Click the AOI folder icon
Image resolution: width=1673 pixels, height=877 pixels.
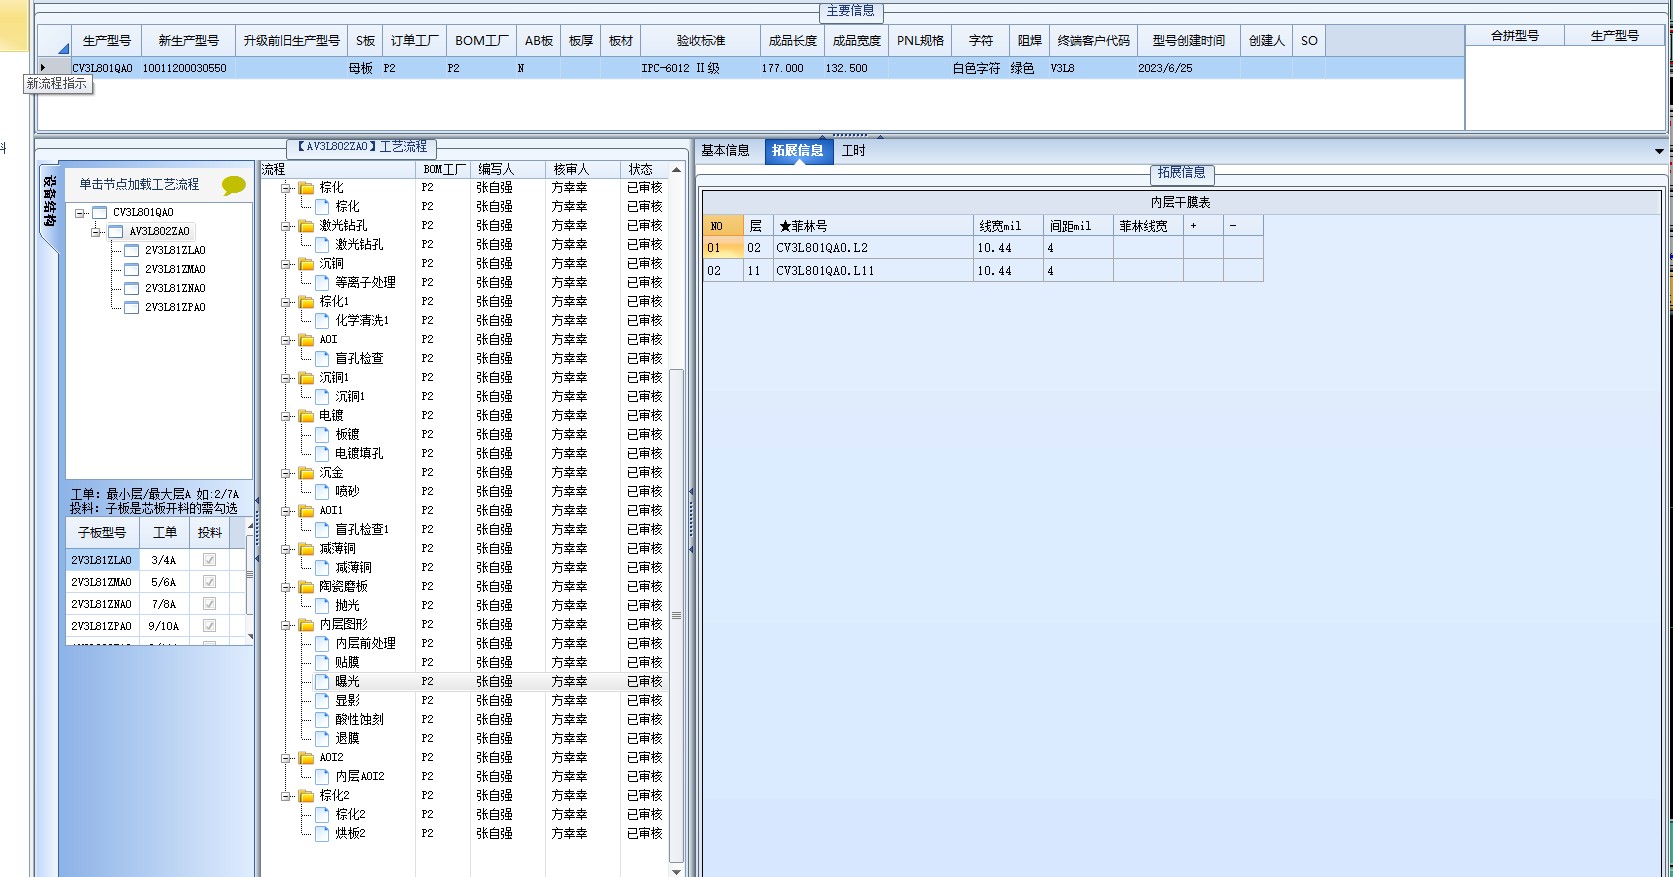307,340
